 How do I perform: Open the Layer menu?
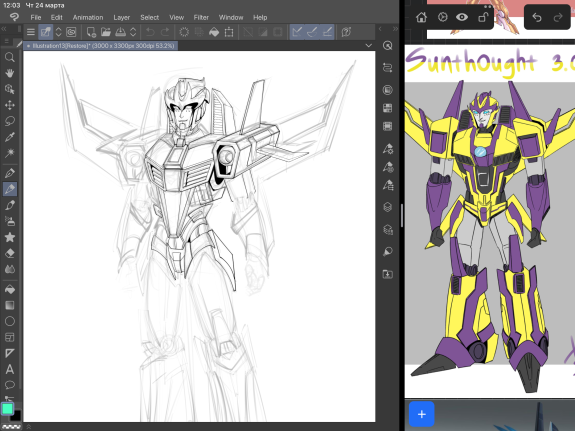click(121, 17)
